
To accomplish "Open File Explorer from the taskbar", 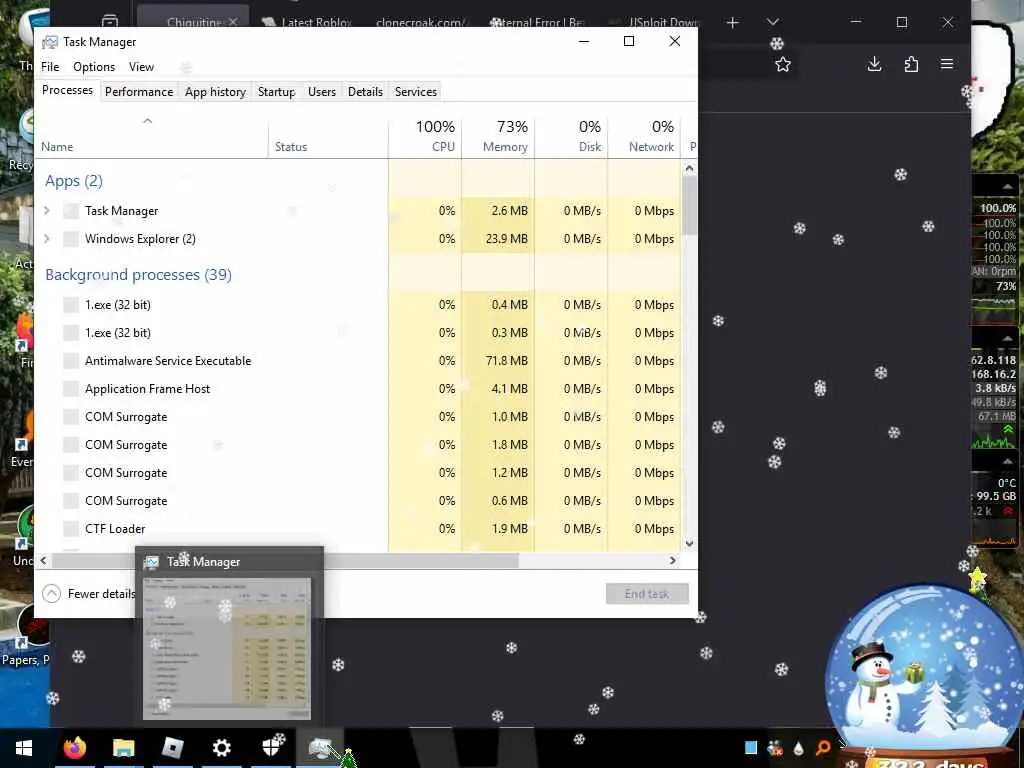I will tap(123, 748).
